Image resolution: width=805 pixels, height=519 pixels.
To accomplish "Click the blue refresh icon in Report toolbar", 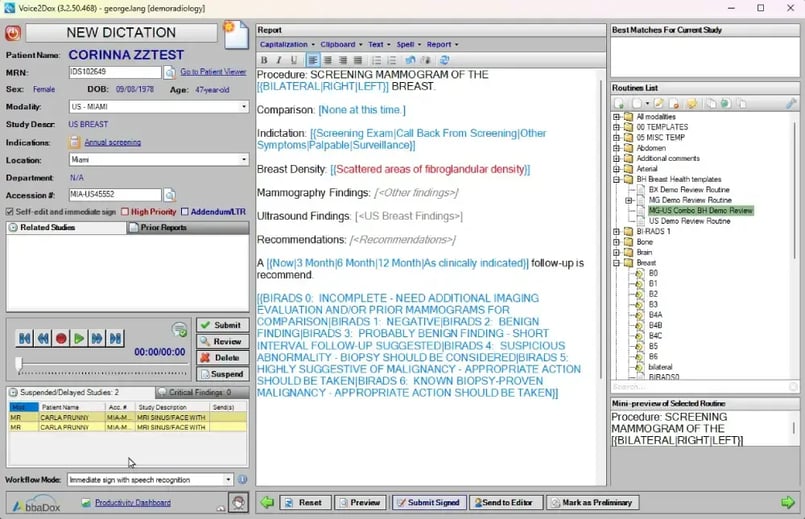I will click(x=445, y=60).
